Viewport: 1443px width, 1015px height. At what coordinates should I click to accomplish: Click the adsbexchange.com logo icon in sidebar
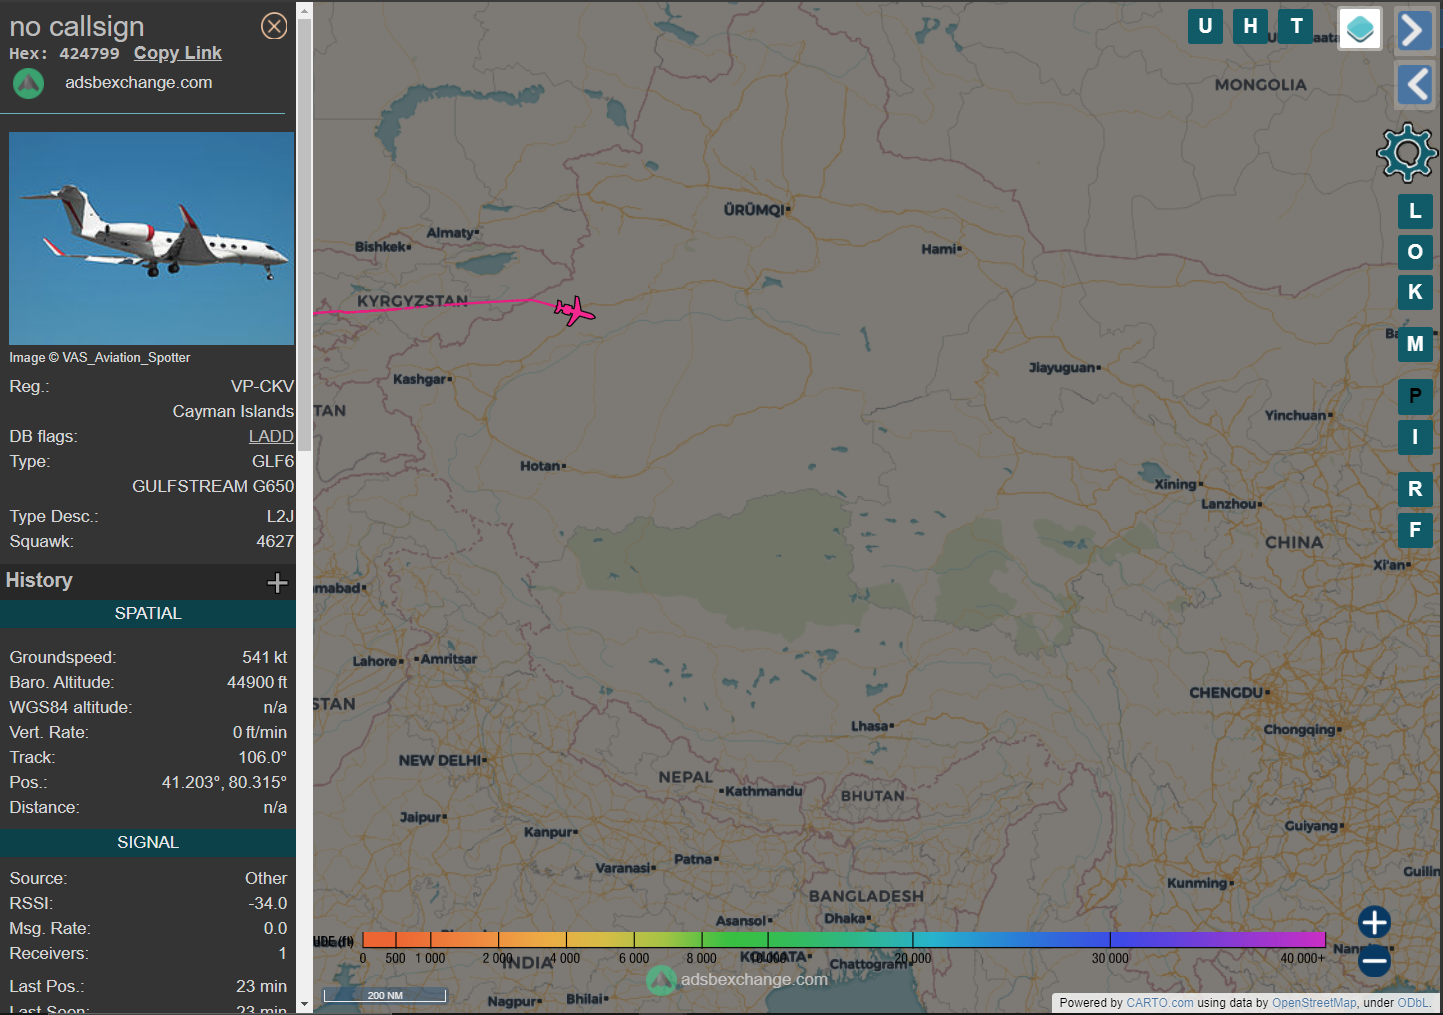pyautogui.click(x=28, y=83)
